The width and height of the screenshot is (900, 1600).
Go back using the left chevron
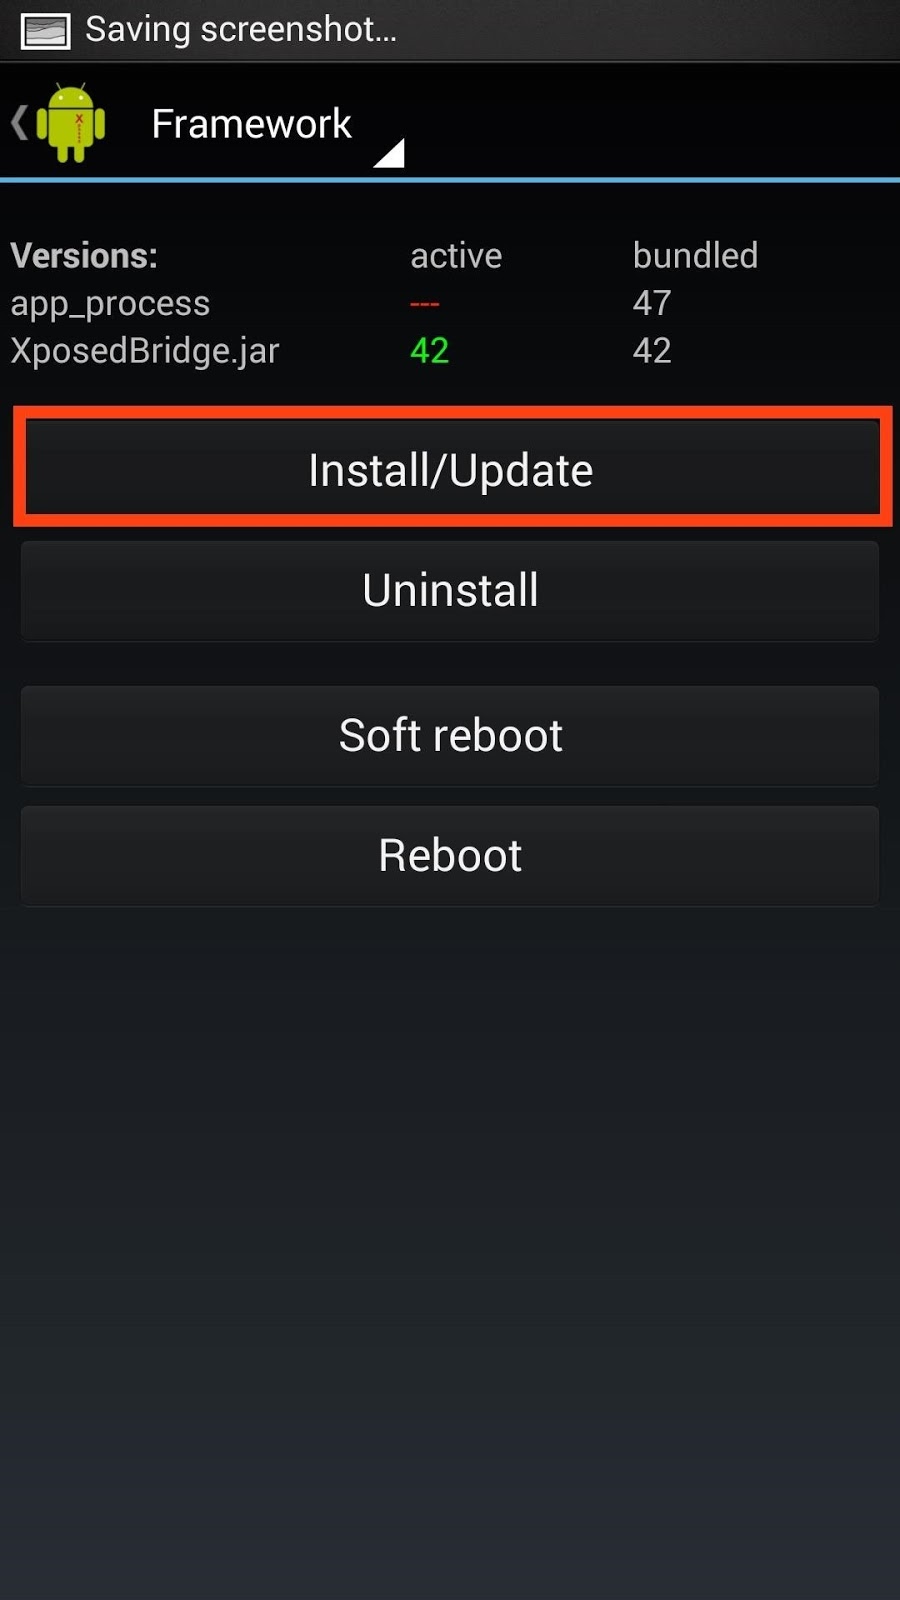(19, 123)
